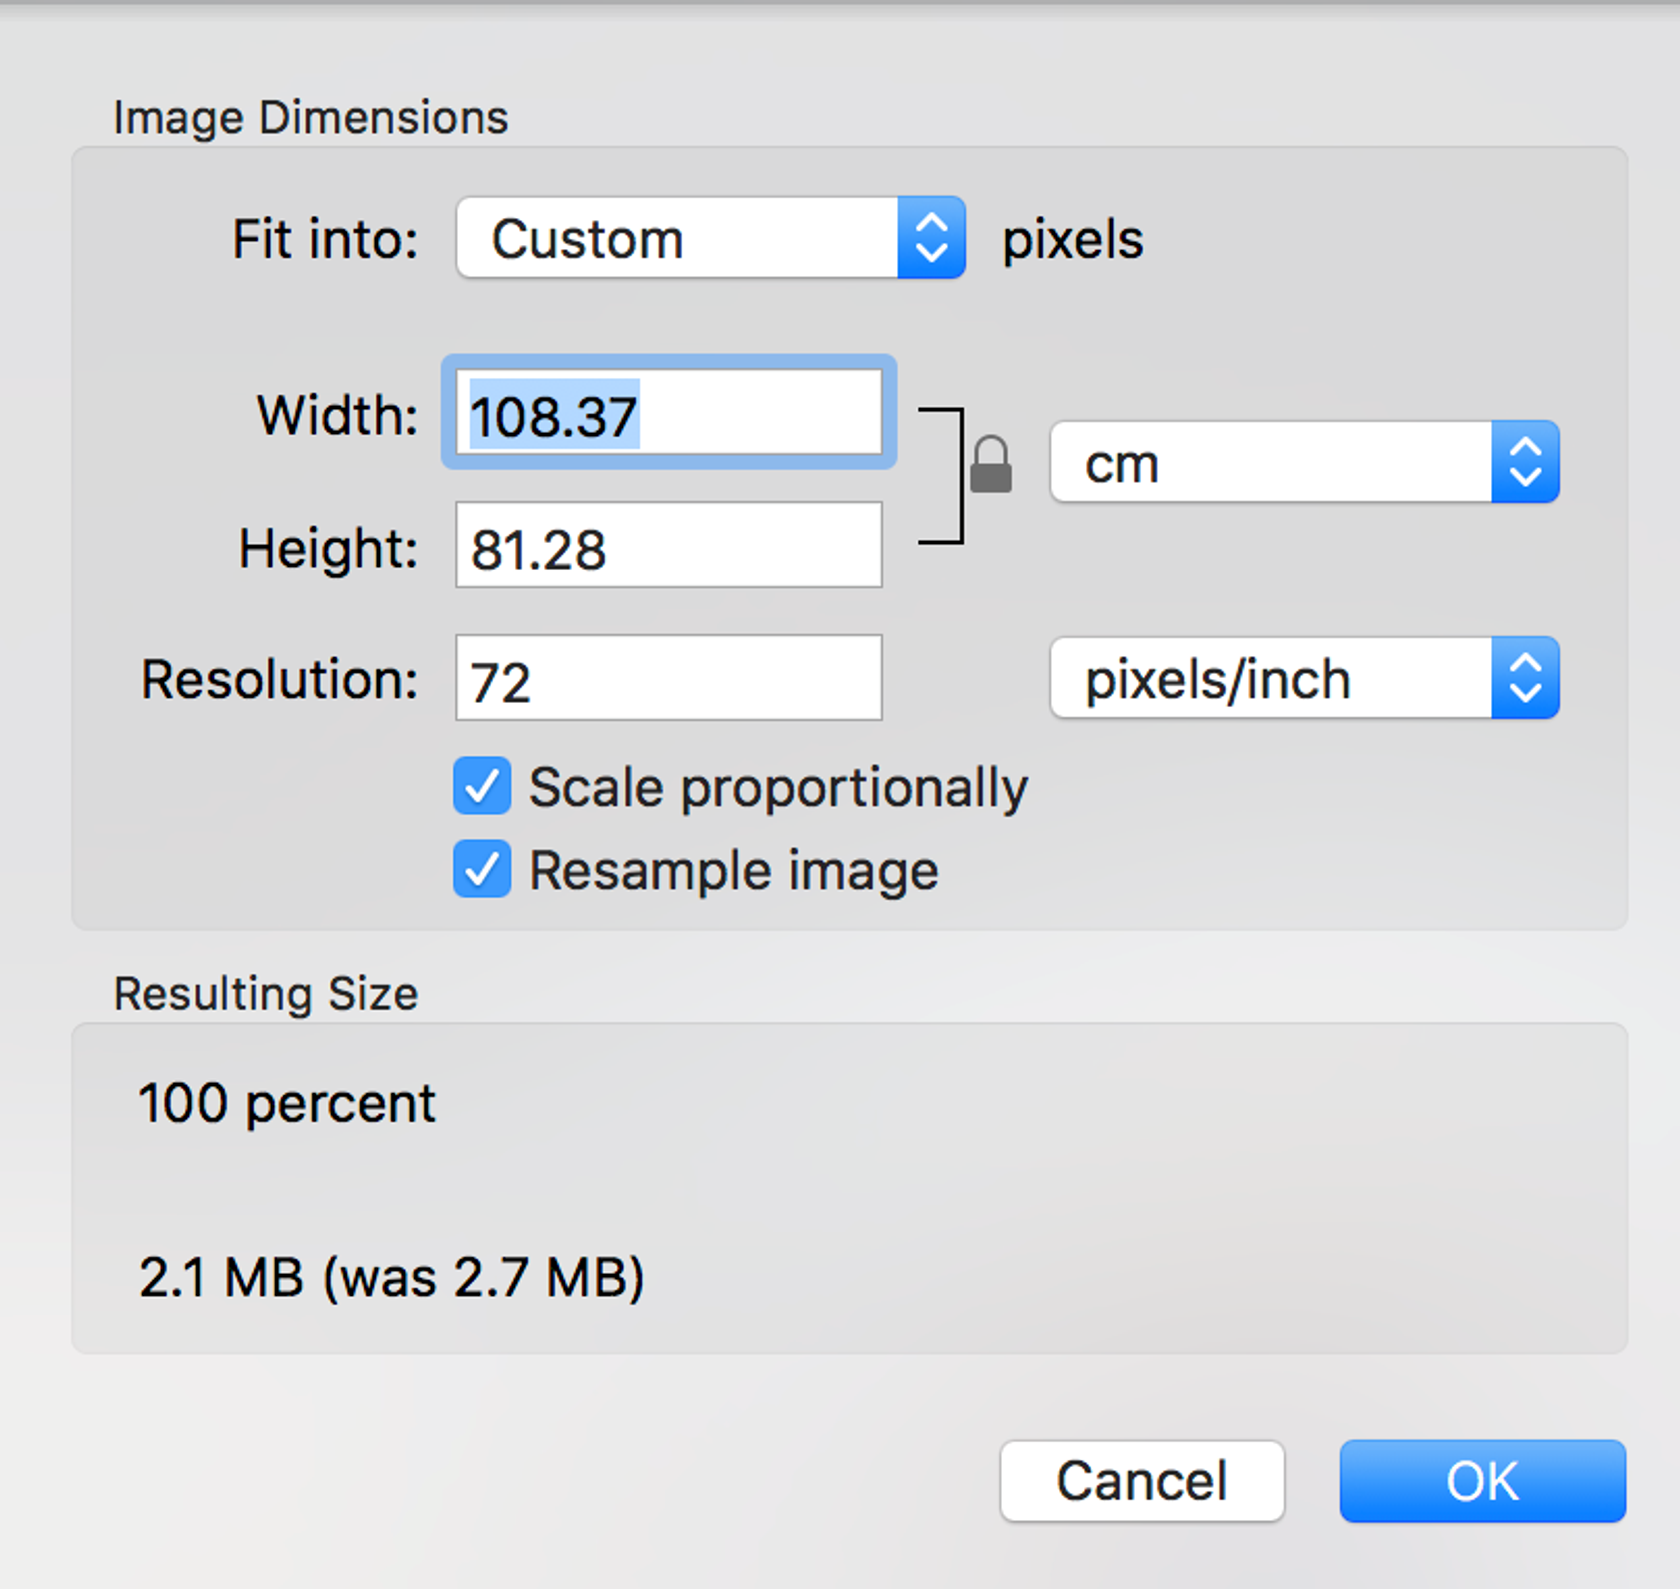
Task: Click the blue arrows on the pixels/inch popup
Action: 1524,678
